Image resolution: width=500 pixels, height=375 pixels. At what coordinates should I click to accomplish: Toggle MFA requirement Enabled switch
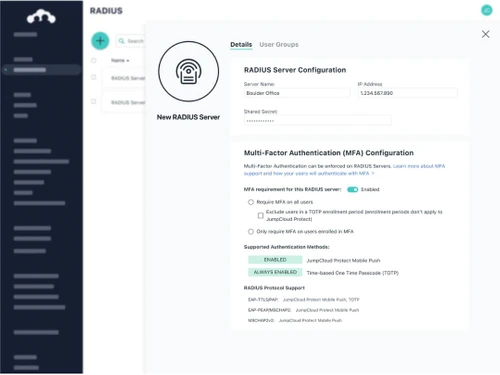[352, 190]
